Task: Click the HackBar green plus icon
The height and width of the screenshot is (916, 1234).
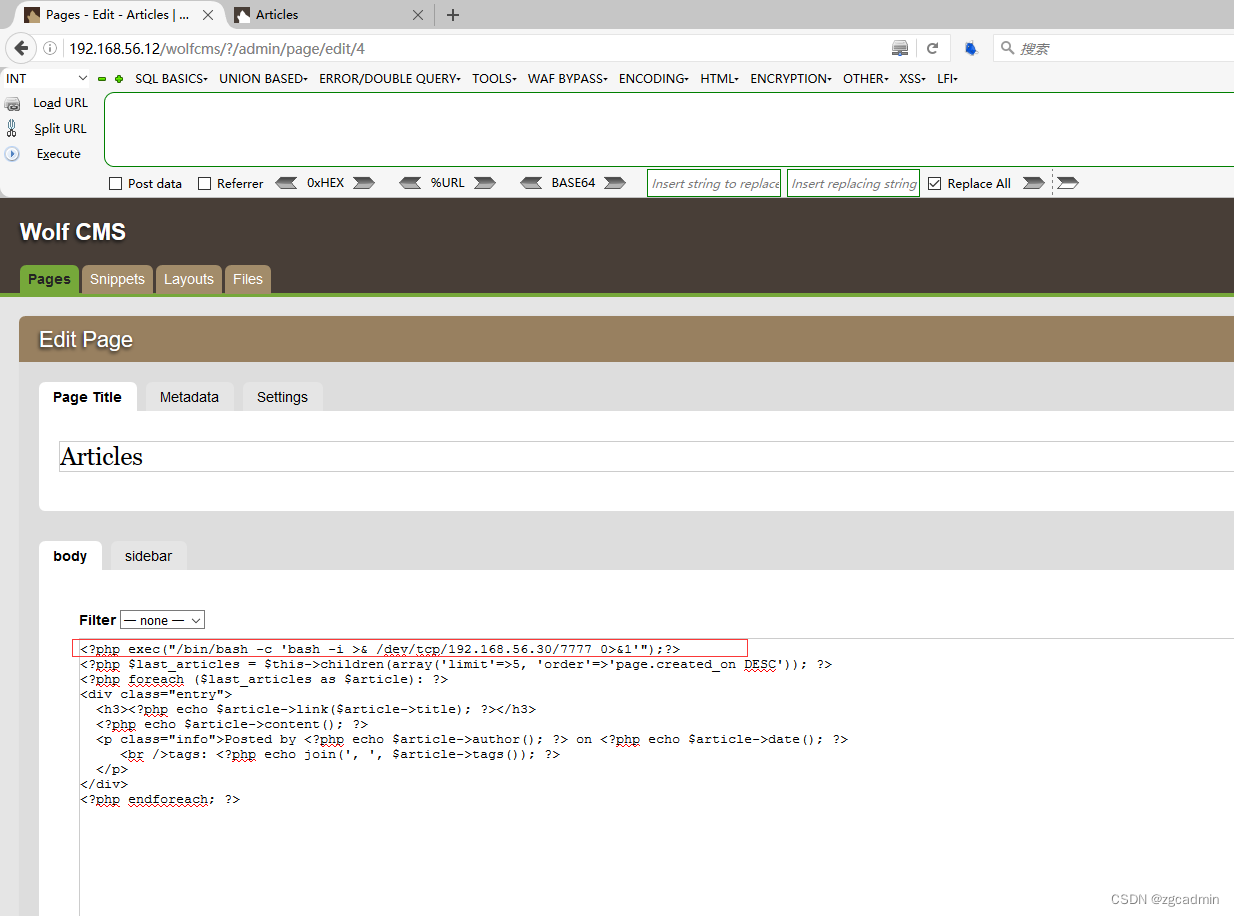Action: (119, 79)
